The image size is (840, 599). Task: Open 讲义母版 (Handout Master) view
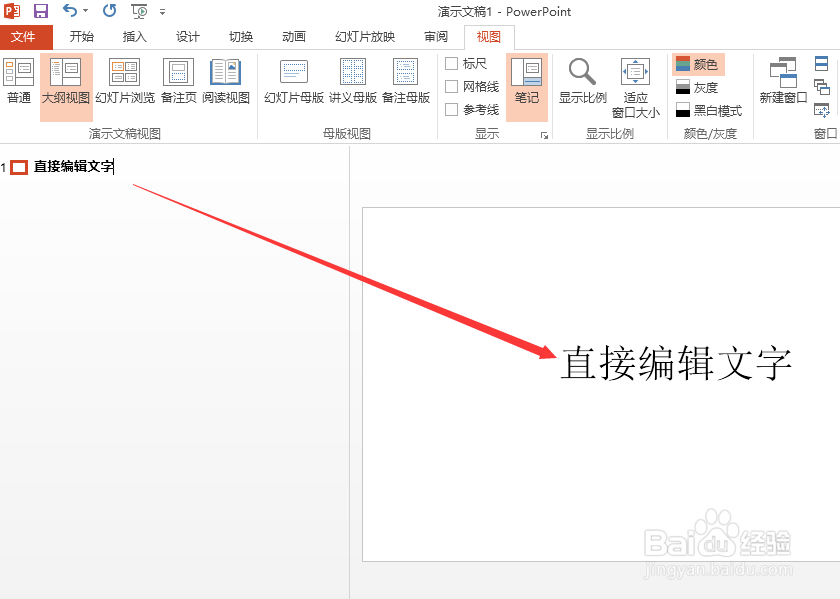click(x=353, y=81)
